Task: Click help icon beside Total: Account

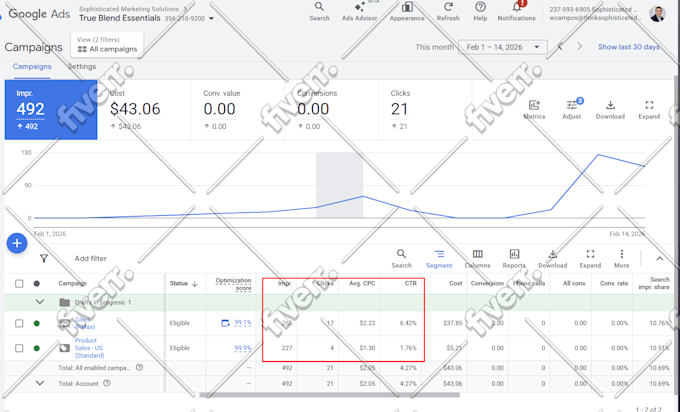Action: (x=107, y=383)
